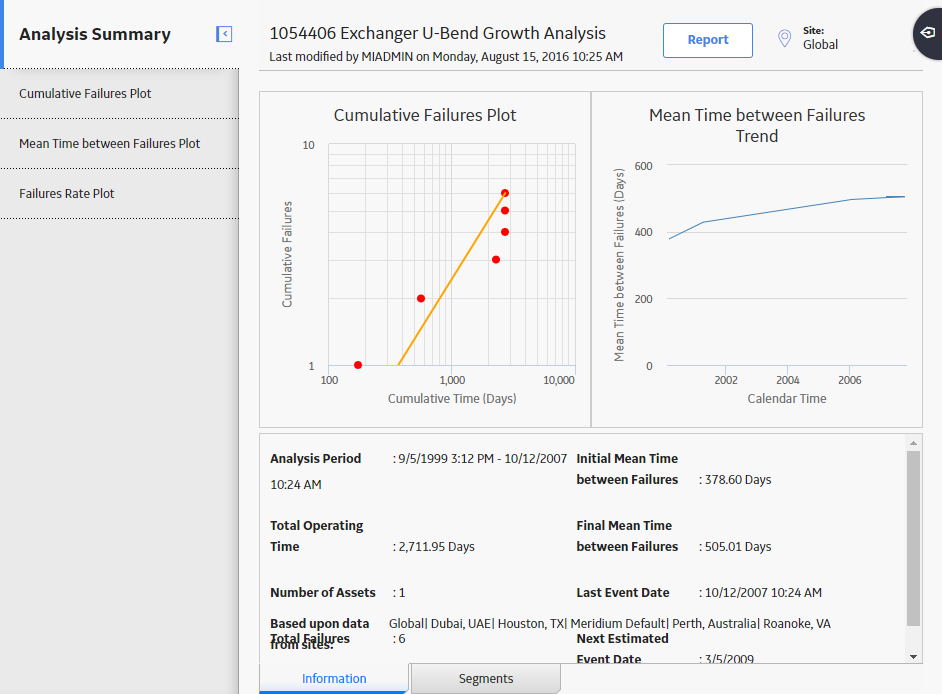The height and width of the screenshot is (694, 942).
Task: Click the Calendar Time axis label
Action: click(x=786, y=398)
